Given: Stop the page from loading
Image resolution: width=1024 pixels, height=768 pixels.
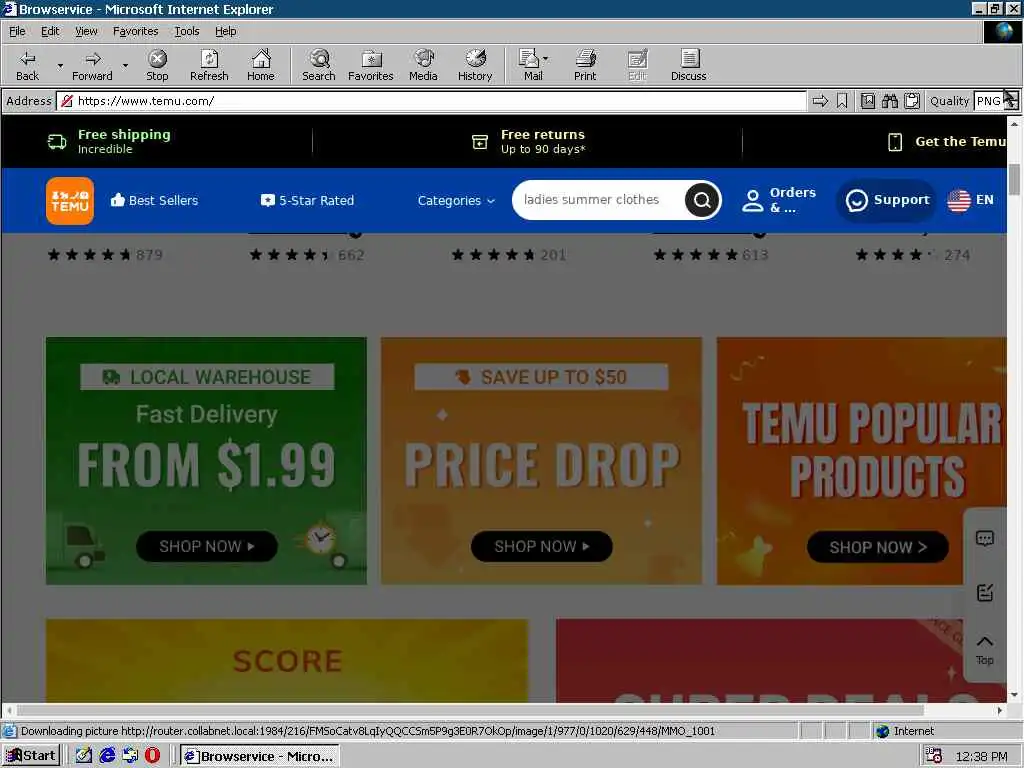Looking at the screenshot, I should tap(157, 65).
